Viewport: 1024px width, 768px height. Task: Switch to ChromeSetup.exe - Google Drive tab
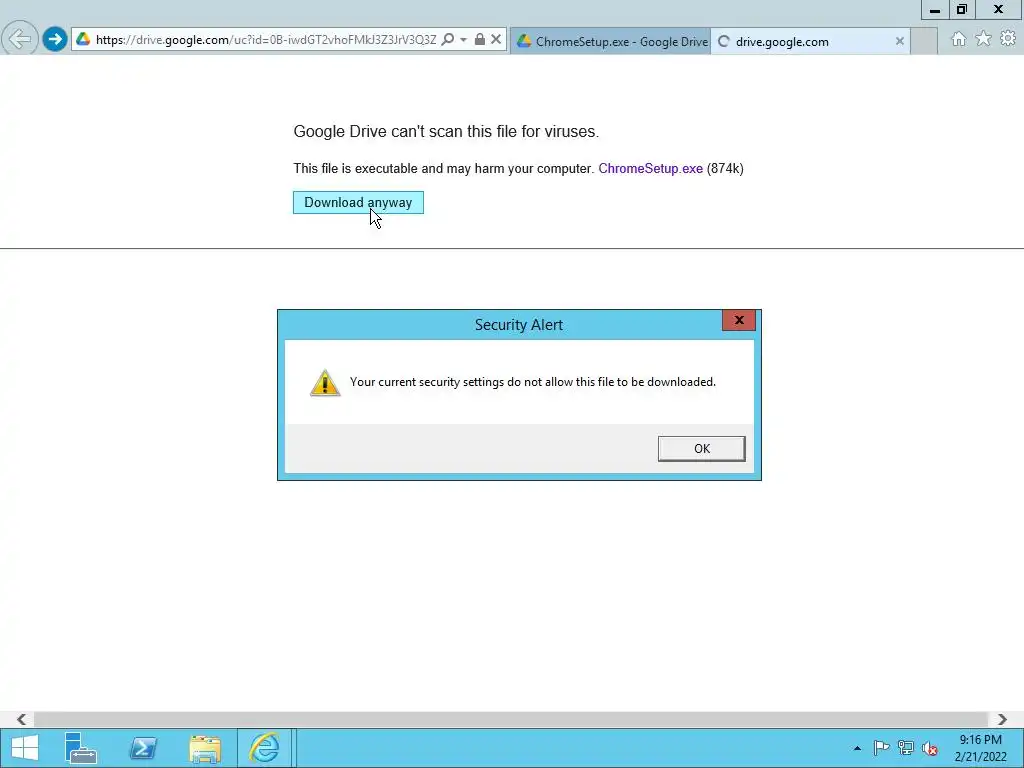click(x=611, y=41)
